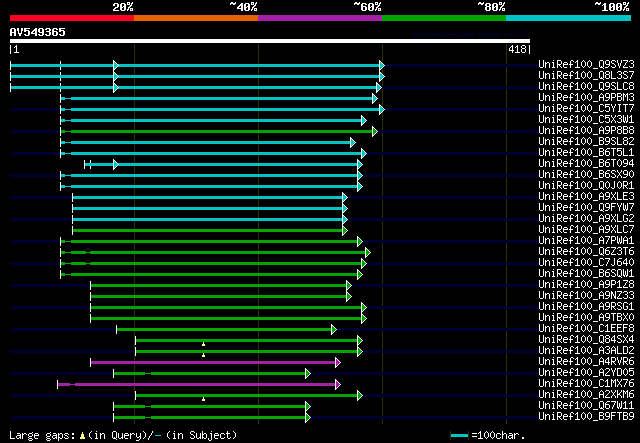Click the UniRef100_A9XLG2 text

[586, 219]
